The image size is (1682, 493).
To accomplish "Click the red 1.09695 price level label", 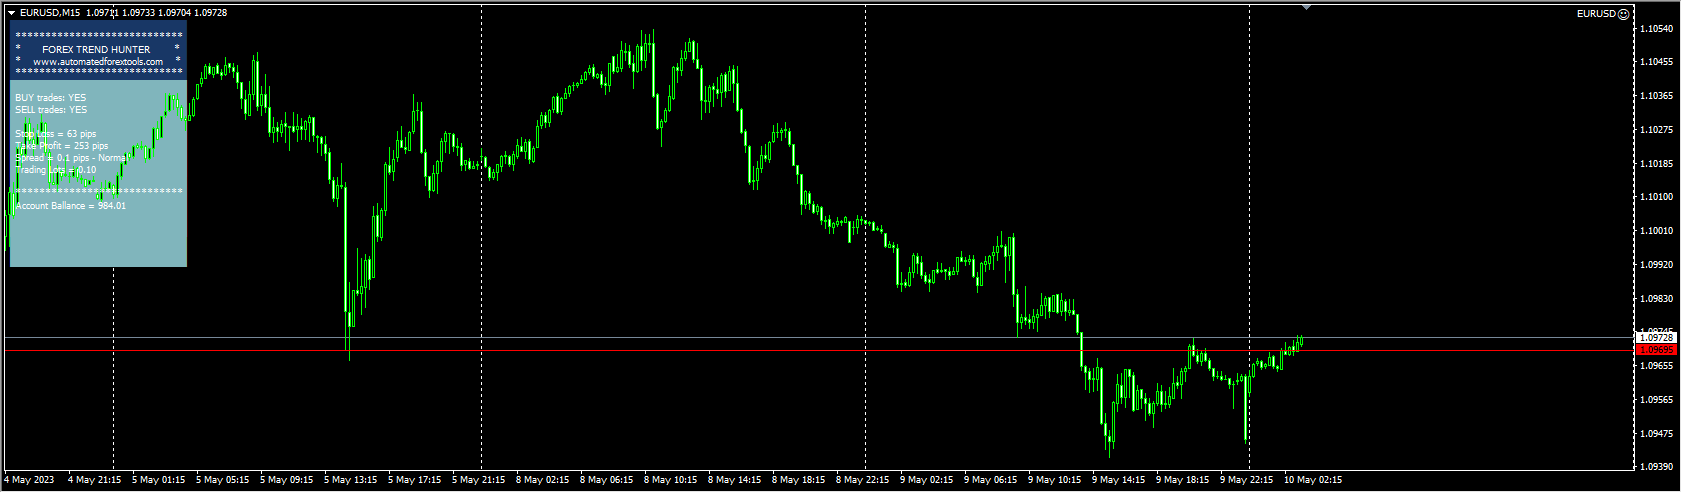I will pyautogui.click(x=1655, y=351).
